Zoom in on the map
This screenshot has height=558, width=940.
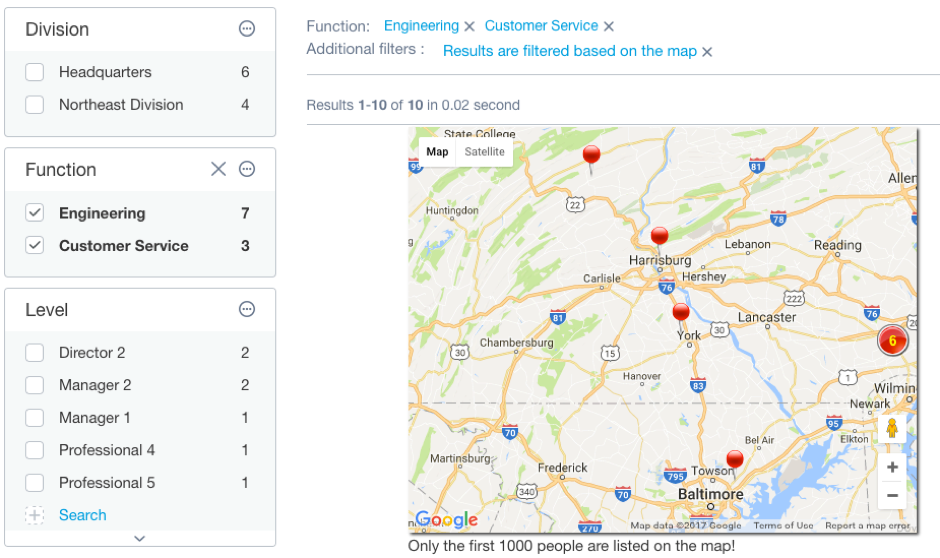click(892, 467)
